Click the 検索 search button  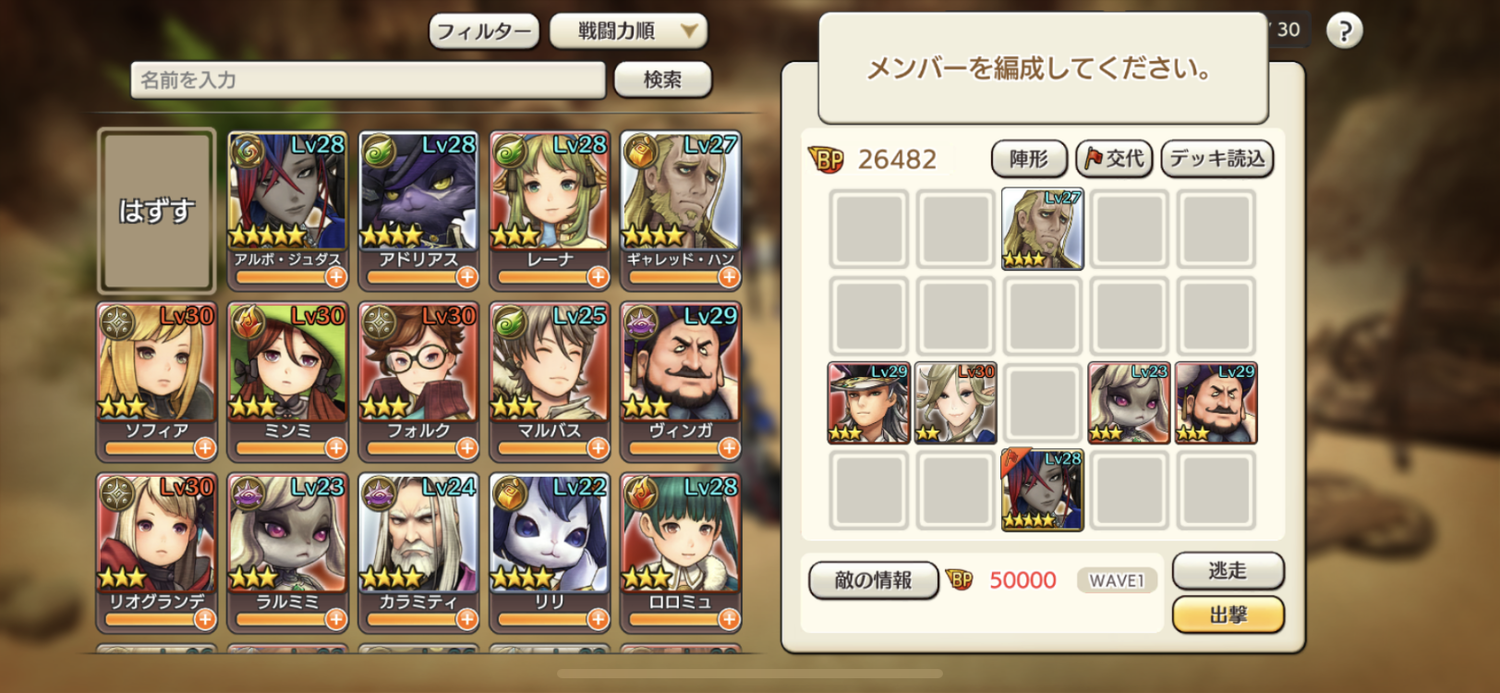click(662, 80)
